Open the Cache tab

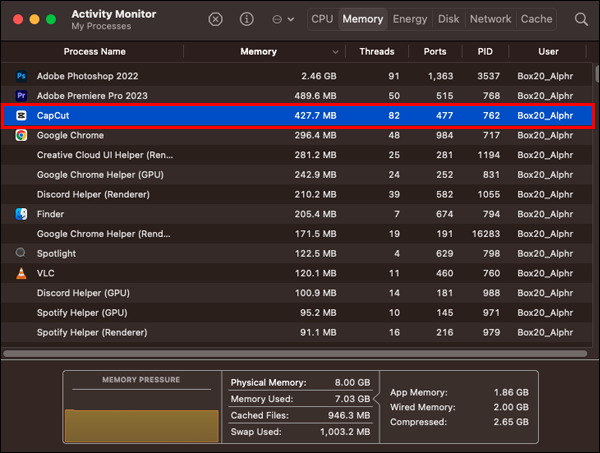coord(536,19)
